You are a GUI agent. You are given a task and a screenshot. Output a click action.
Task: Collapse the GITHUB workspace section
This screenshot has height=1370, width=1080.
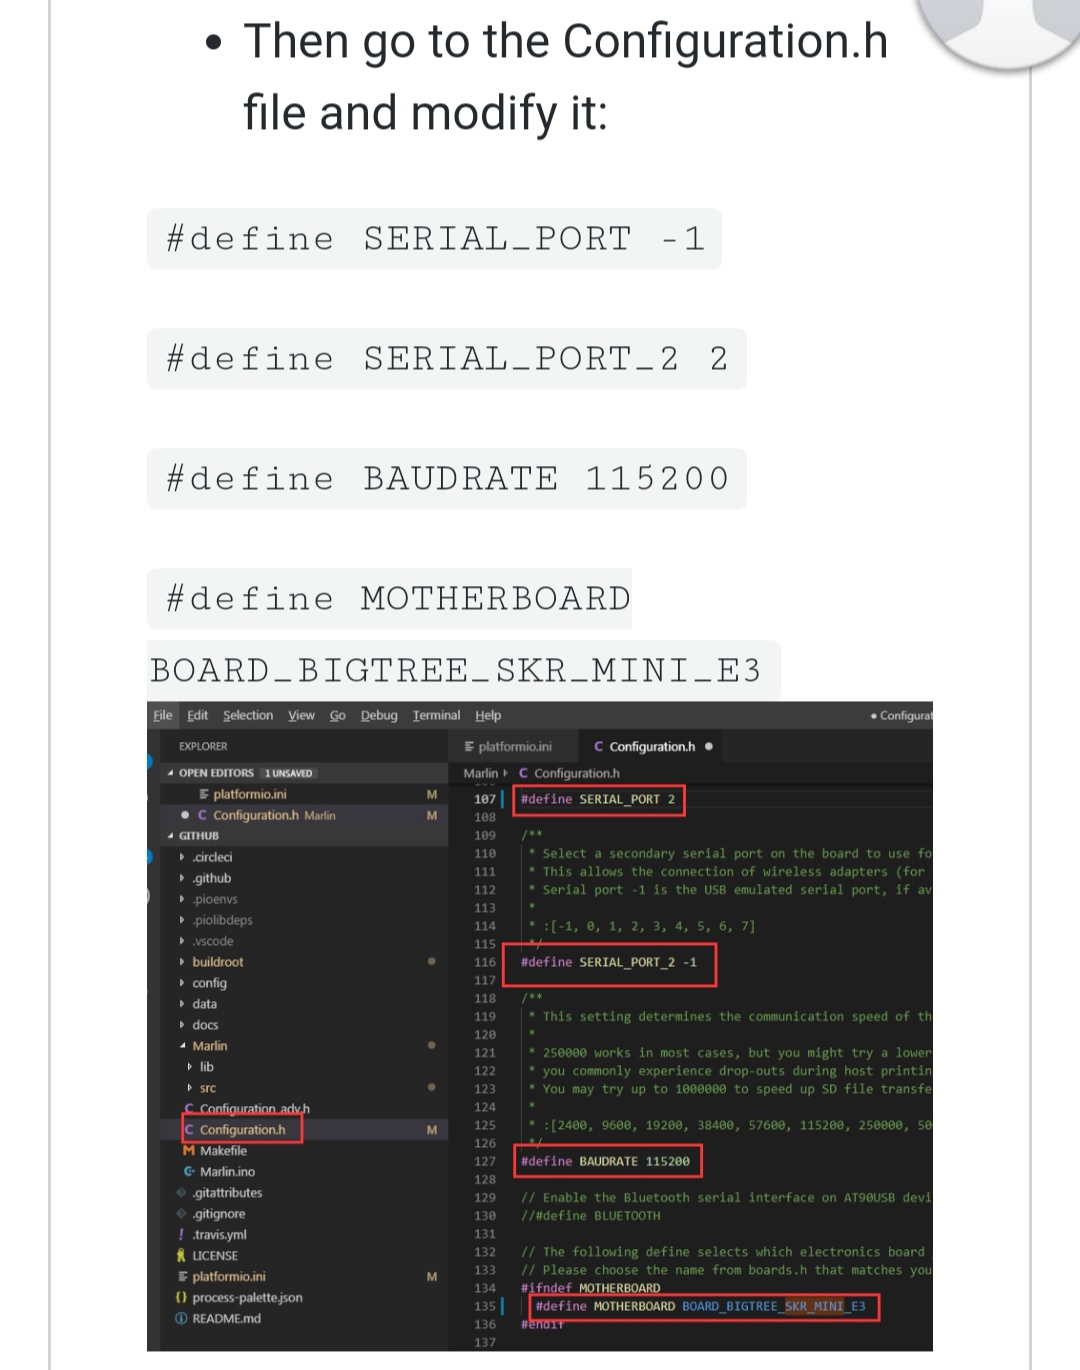tap(171, 836)
